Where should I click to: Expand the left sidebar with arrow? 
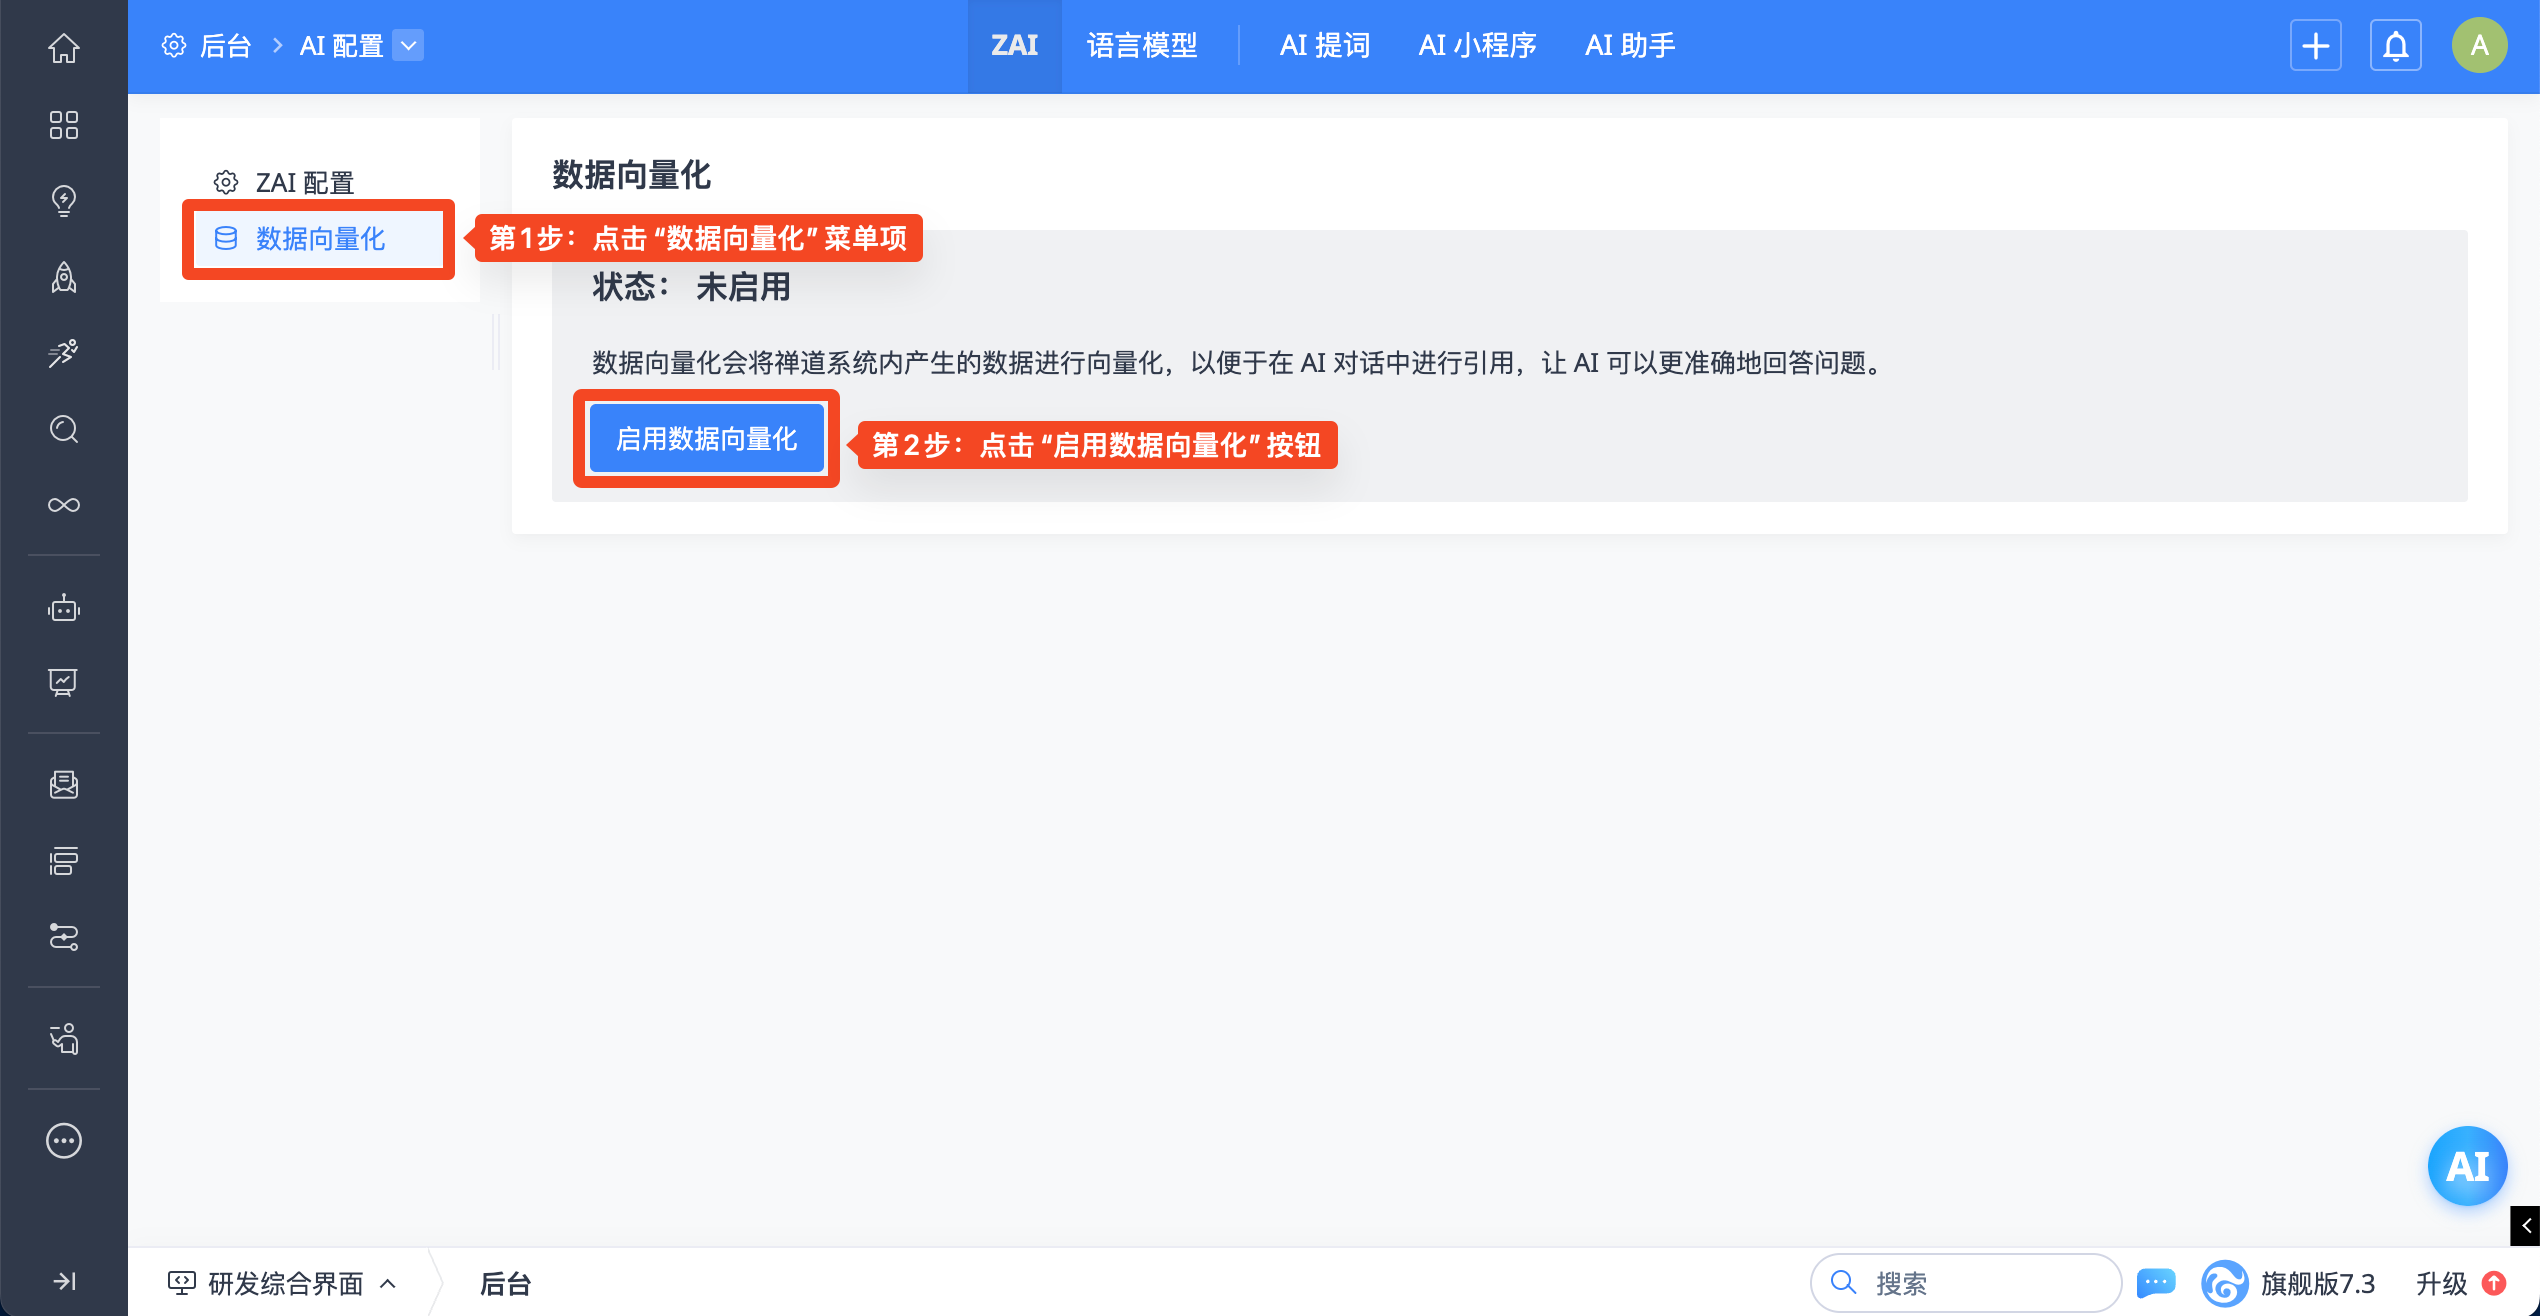[x=64, y=1281]
